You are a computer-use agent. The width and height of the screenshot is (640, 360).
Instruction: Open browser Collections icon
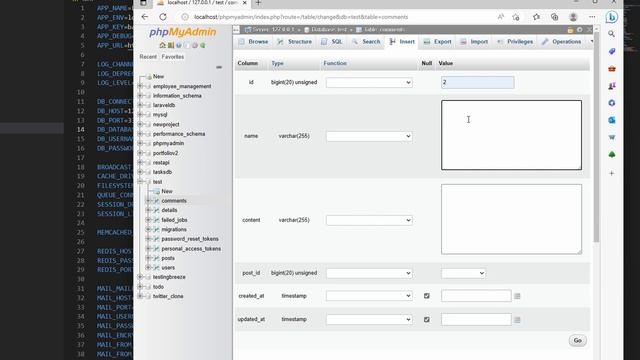pos(554,17)
